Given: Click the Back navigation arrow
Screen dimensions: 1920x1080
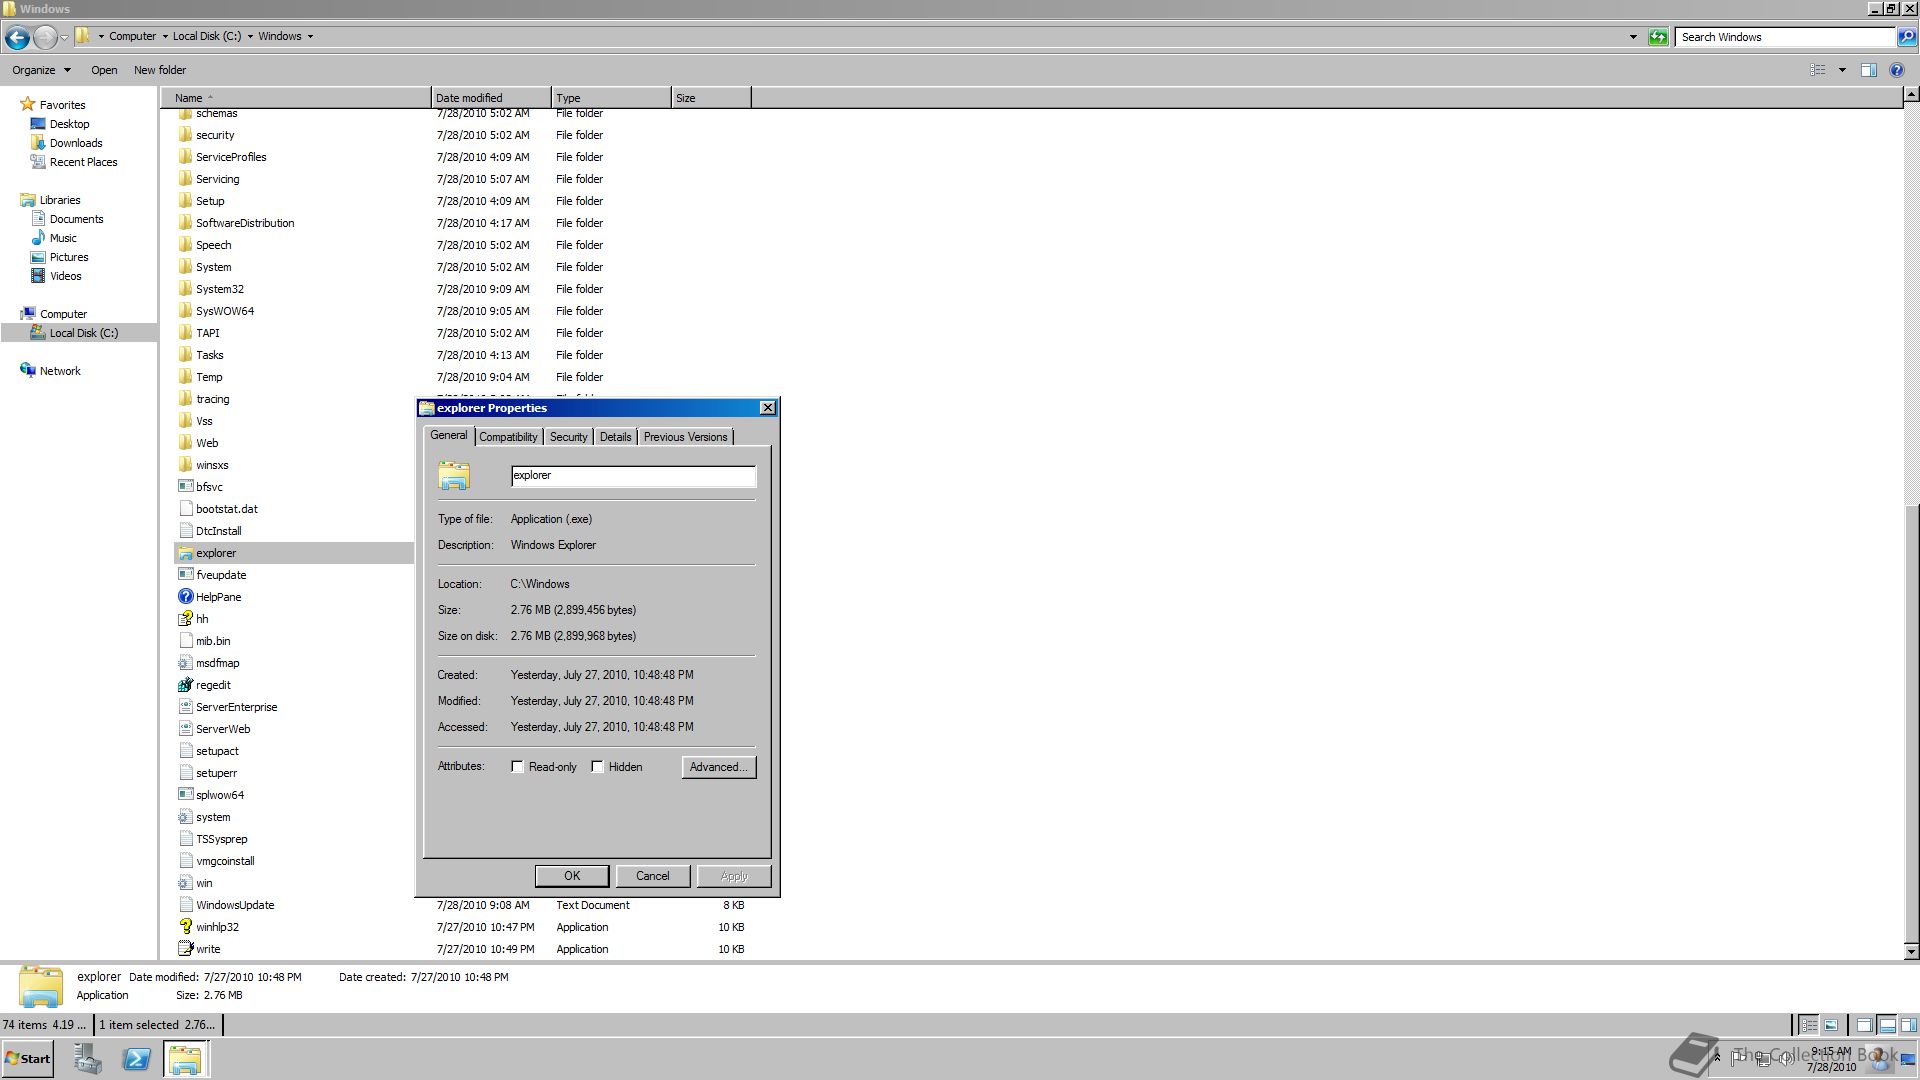Looking at the screenshot, I should pyautogui.click(x=17, y=37).
